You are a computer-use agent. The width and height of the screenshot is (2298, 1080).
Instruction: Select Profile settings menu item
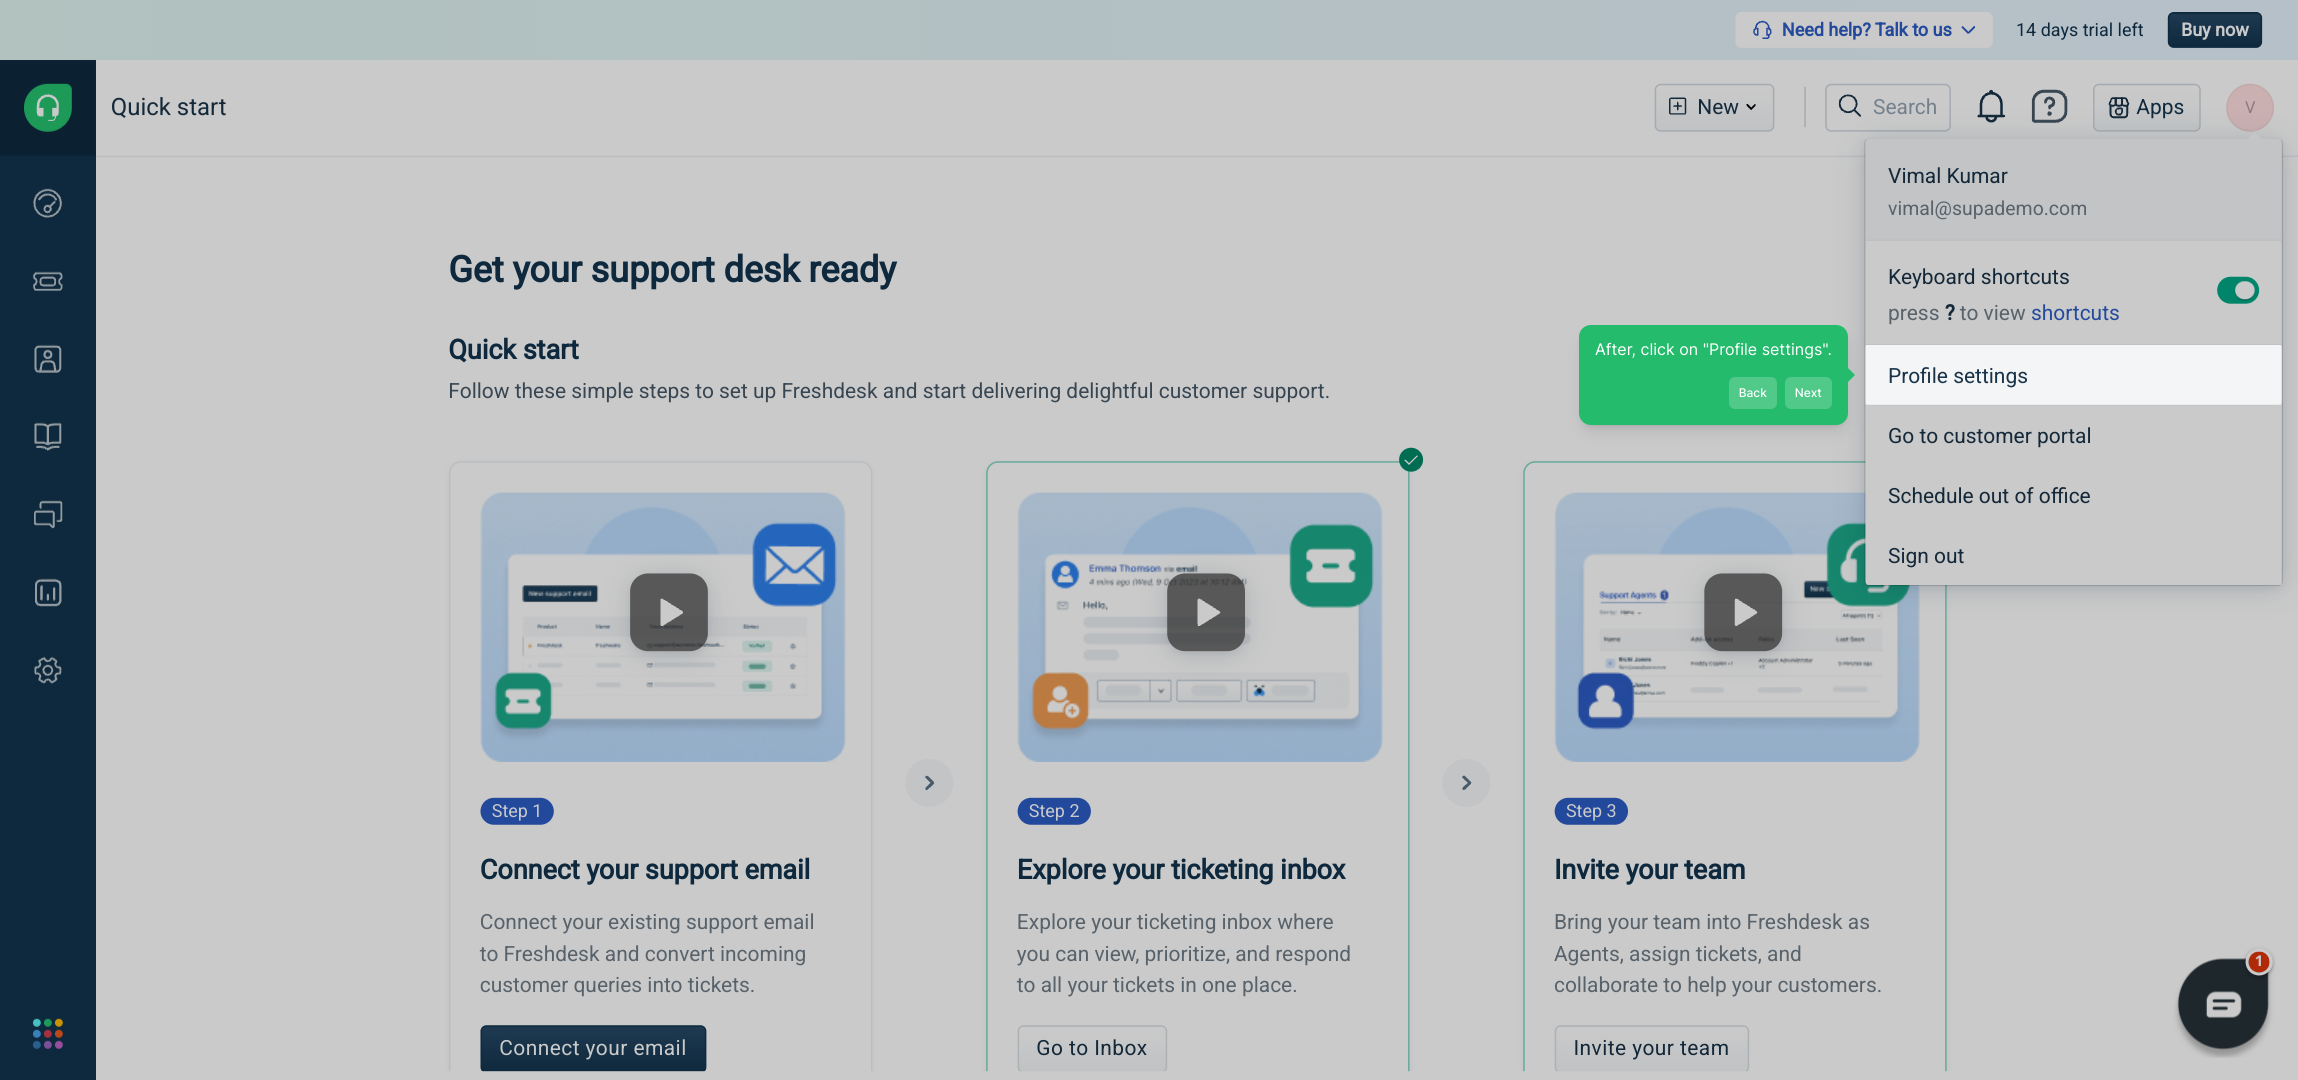tap(1957, 376)
